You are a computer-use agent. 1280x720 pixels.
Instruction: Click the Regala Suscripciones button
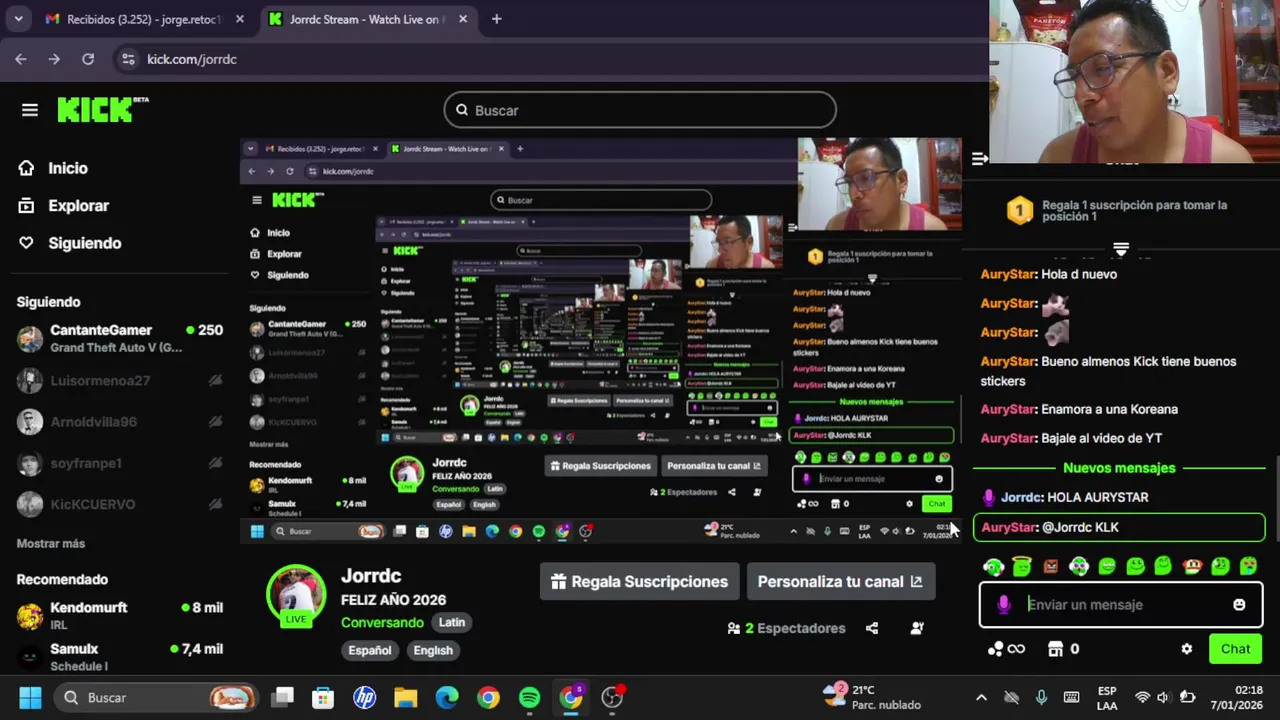639,581
